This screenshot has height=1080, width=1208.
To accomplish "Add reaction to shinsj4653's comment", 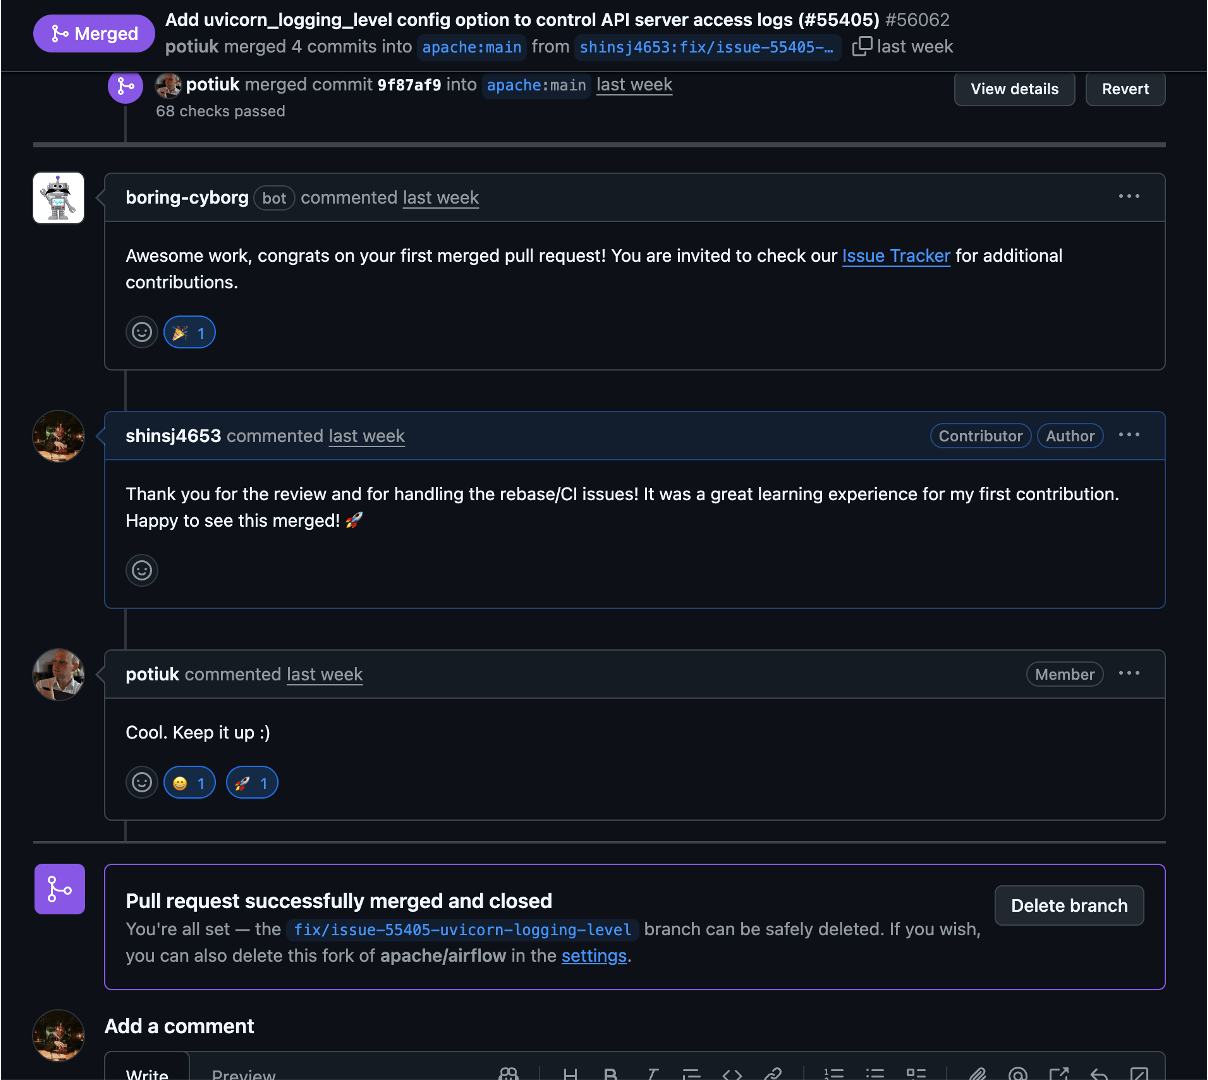I will tap(142, 571).
